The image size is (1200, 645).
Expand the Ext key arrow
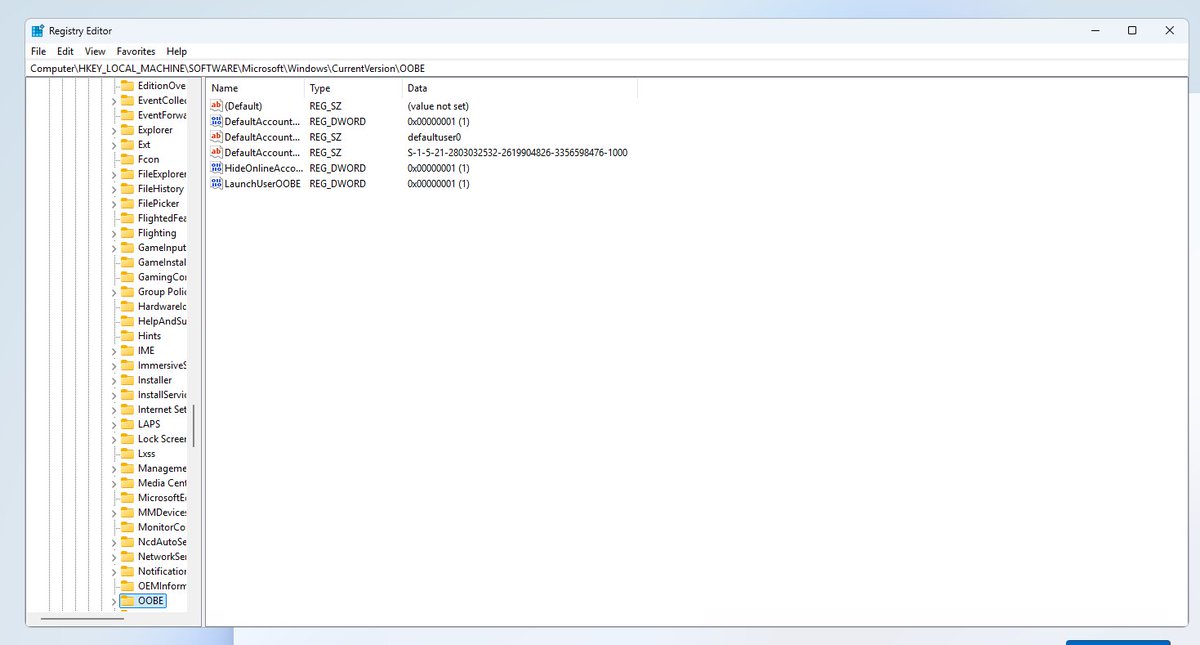(x=113, y=145)
